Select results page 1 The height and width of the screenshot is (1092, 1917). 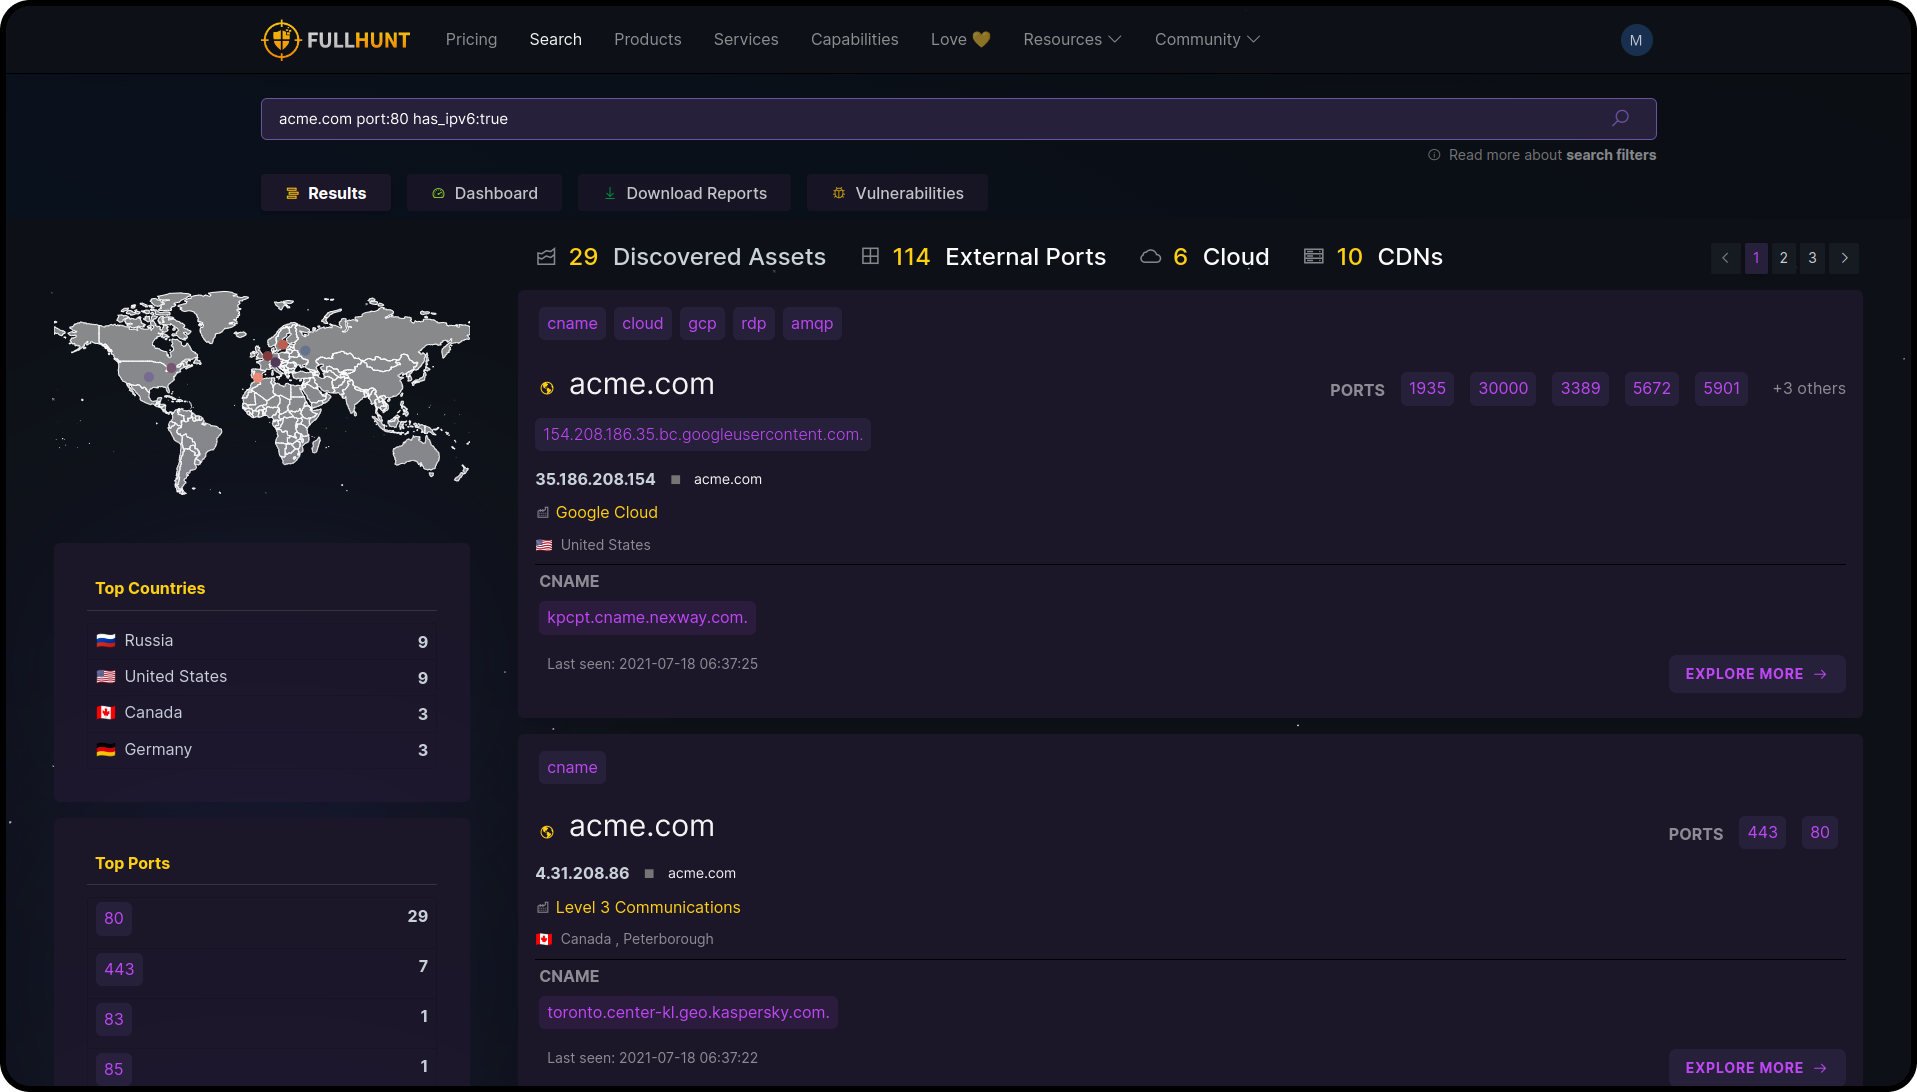point(1756,258)
